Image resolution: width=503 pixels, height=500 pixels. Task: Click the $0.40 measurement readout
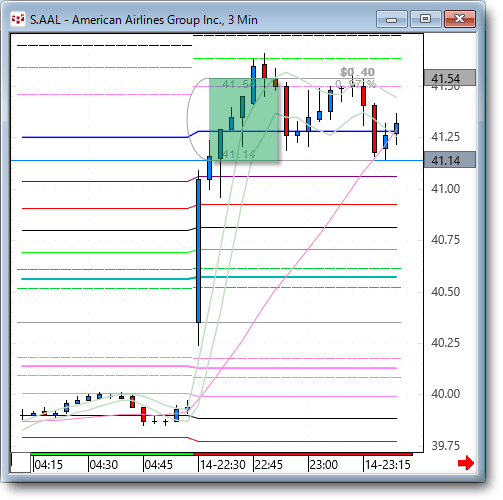pos(357,72)
